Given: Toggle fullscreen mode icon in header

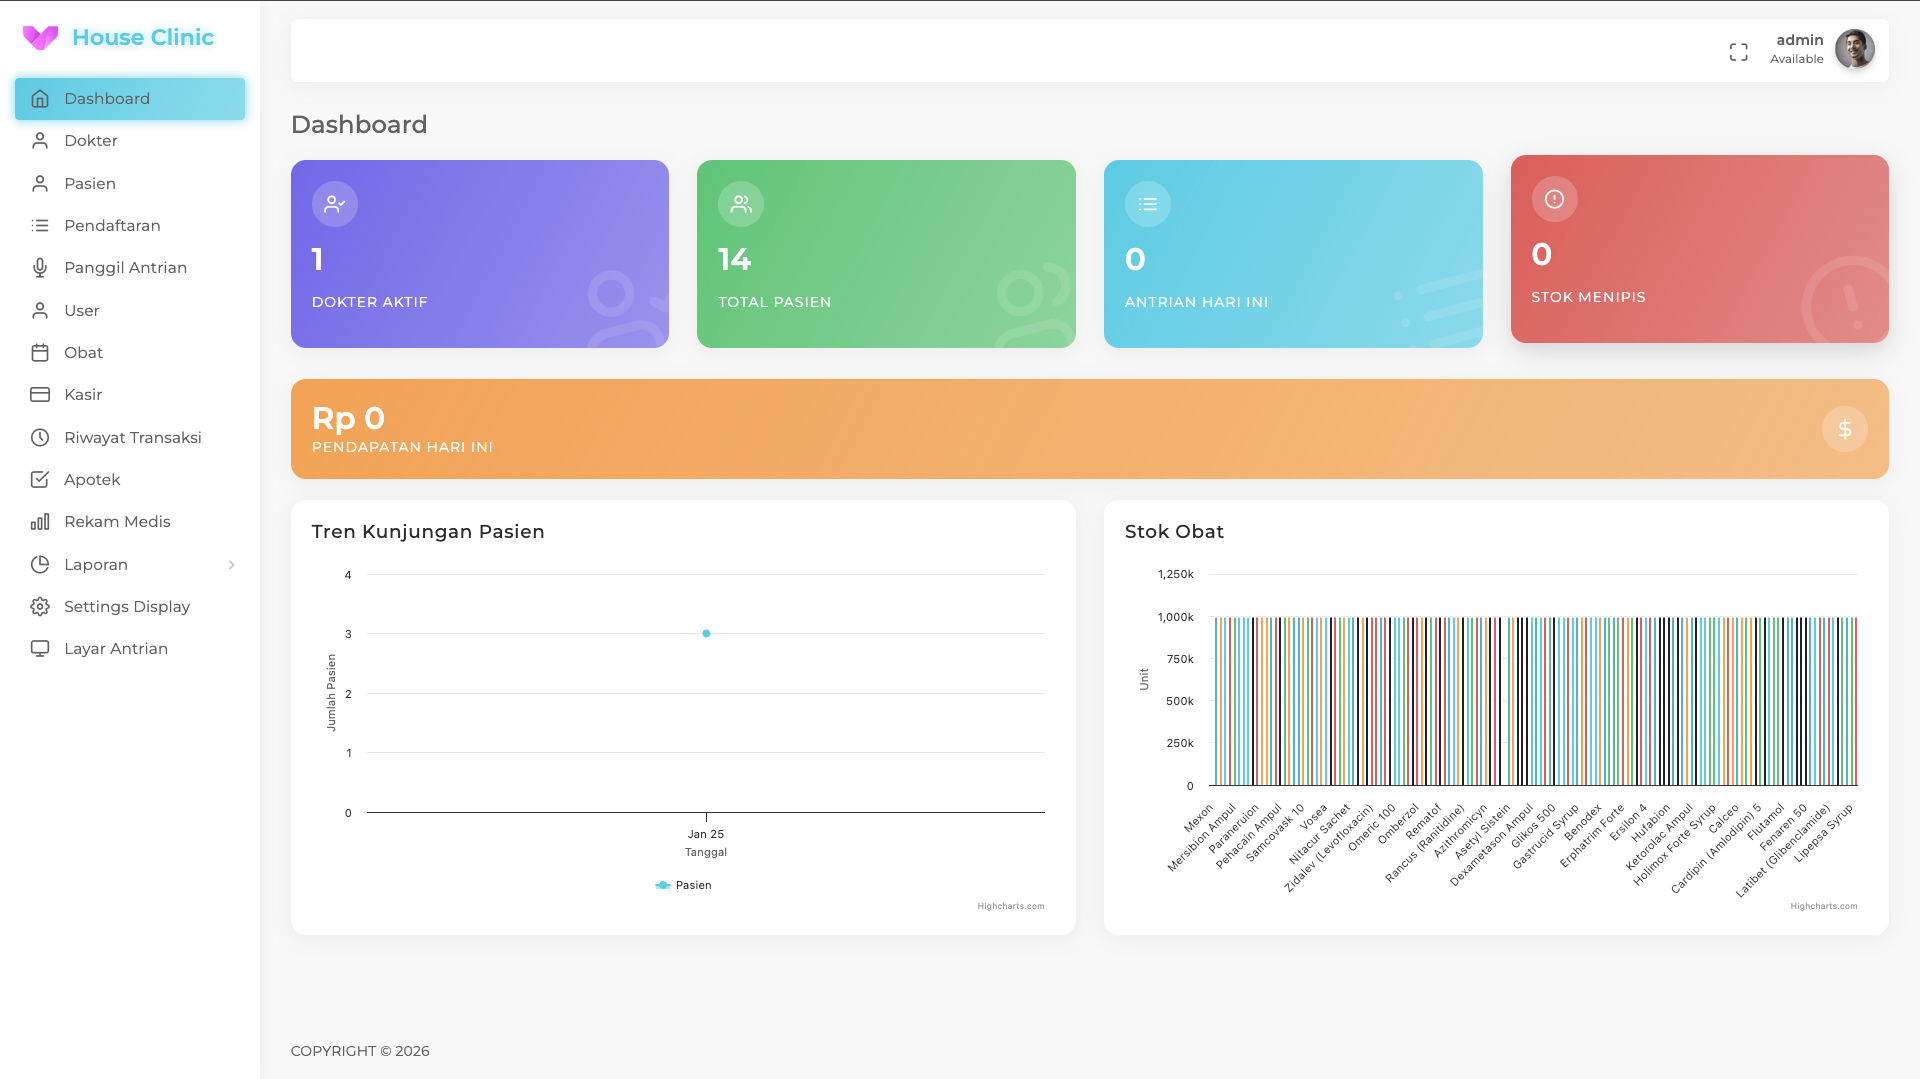Looking at the screenshot, I should click(1738, 52).
